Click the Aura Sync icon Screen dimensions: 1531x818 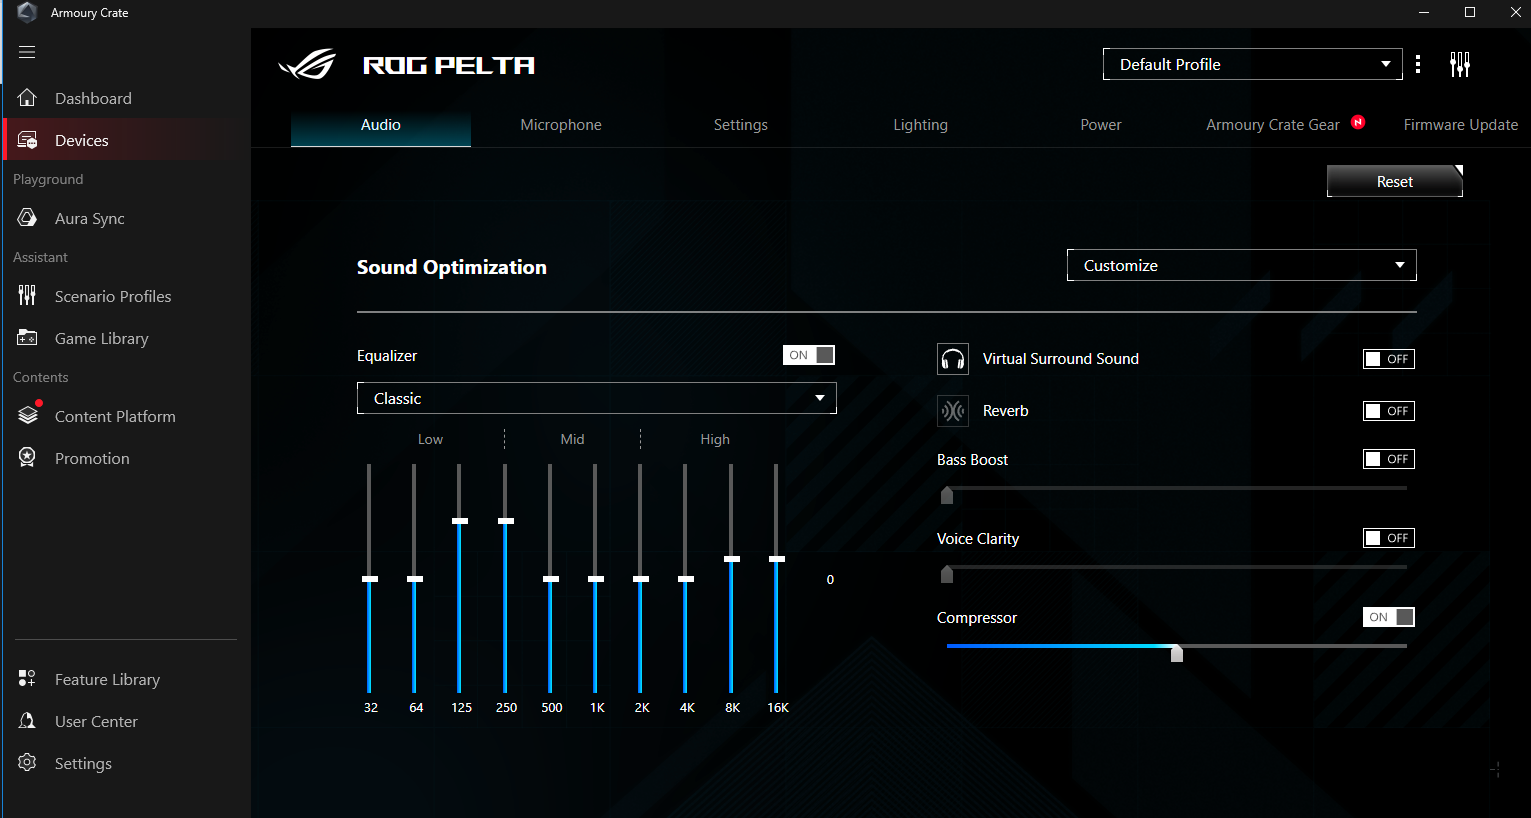[x=28, y=218]
